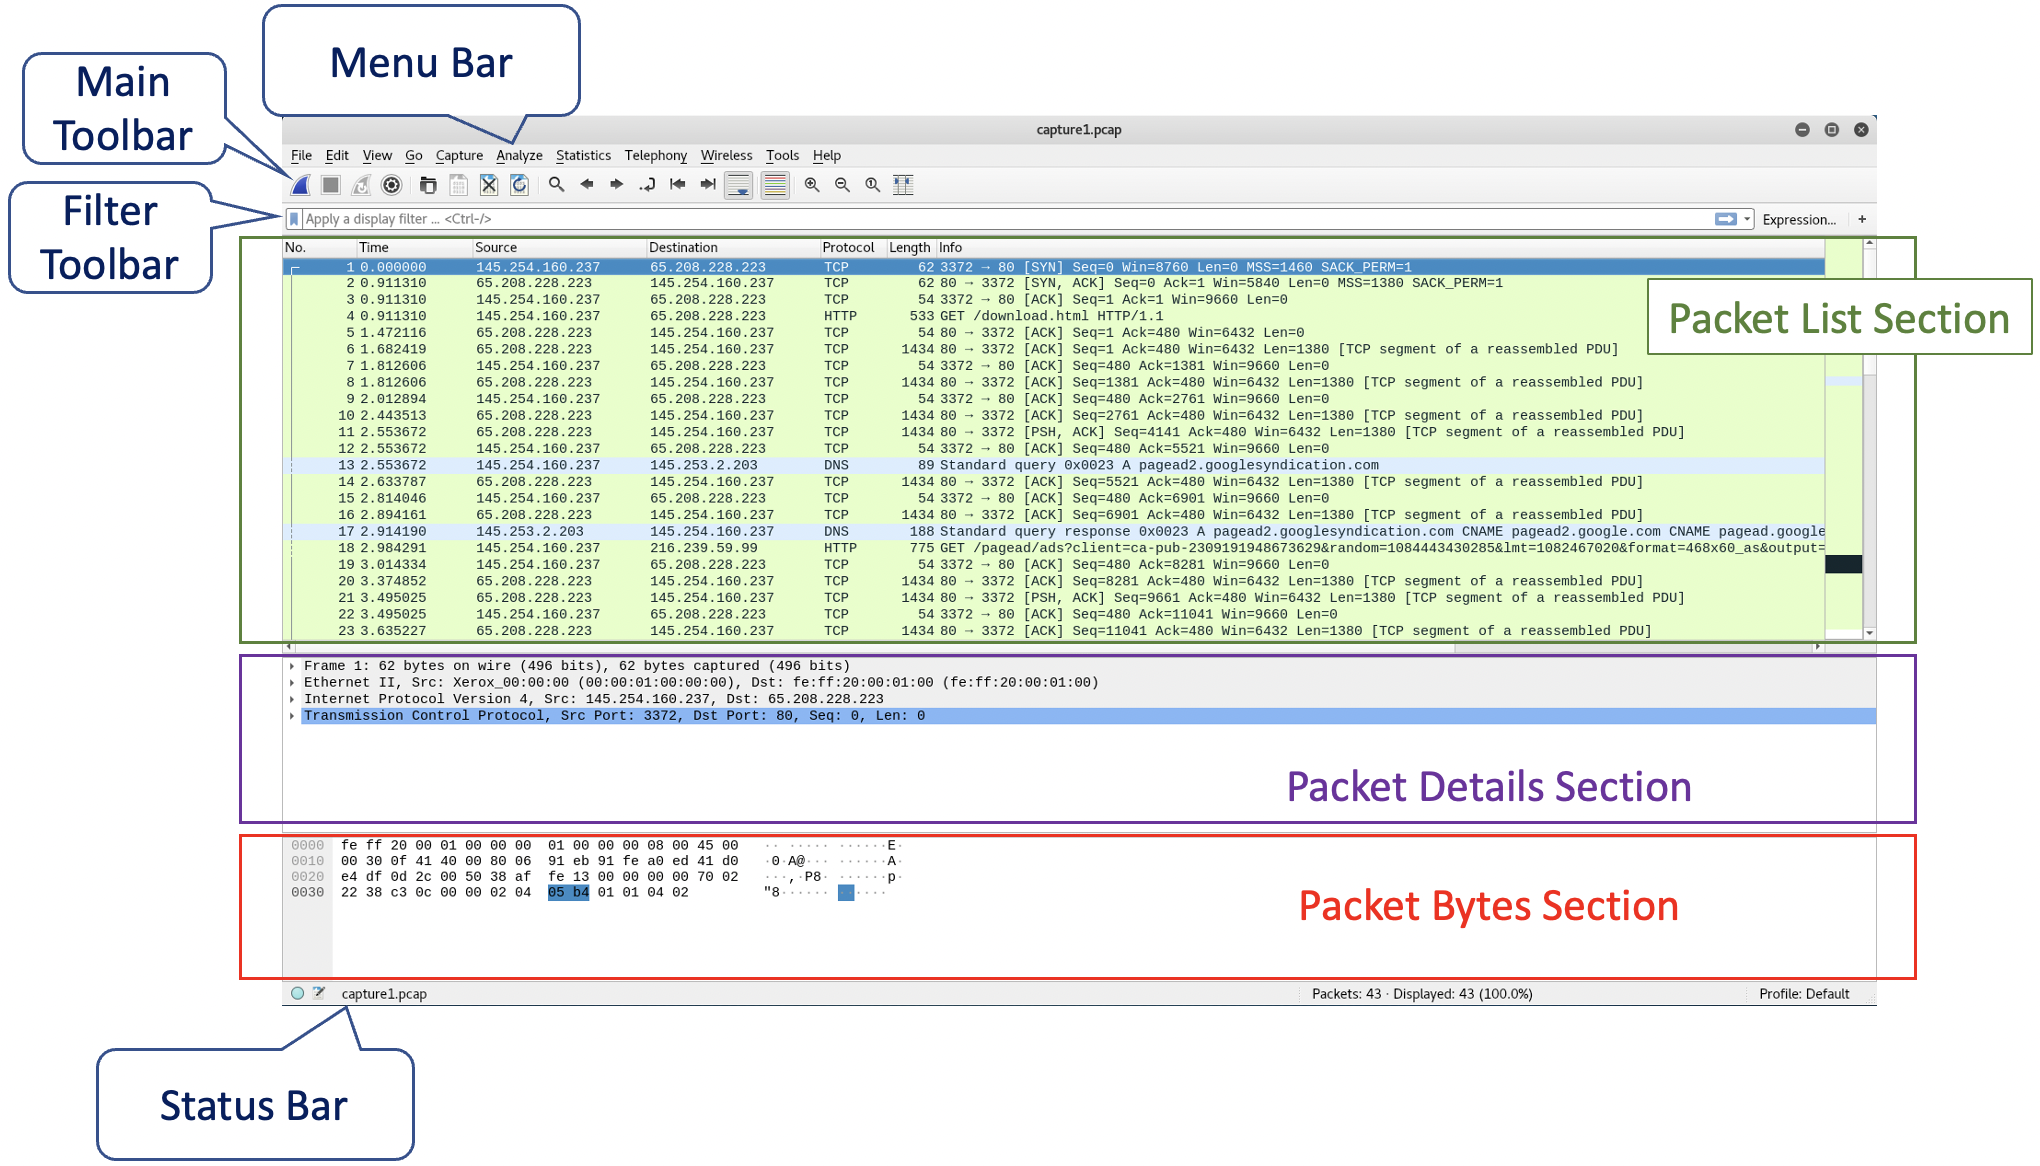
Task: Open the Statistics menu
Action: (x=583, y=156)
